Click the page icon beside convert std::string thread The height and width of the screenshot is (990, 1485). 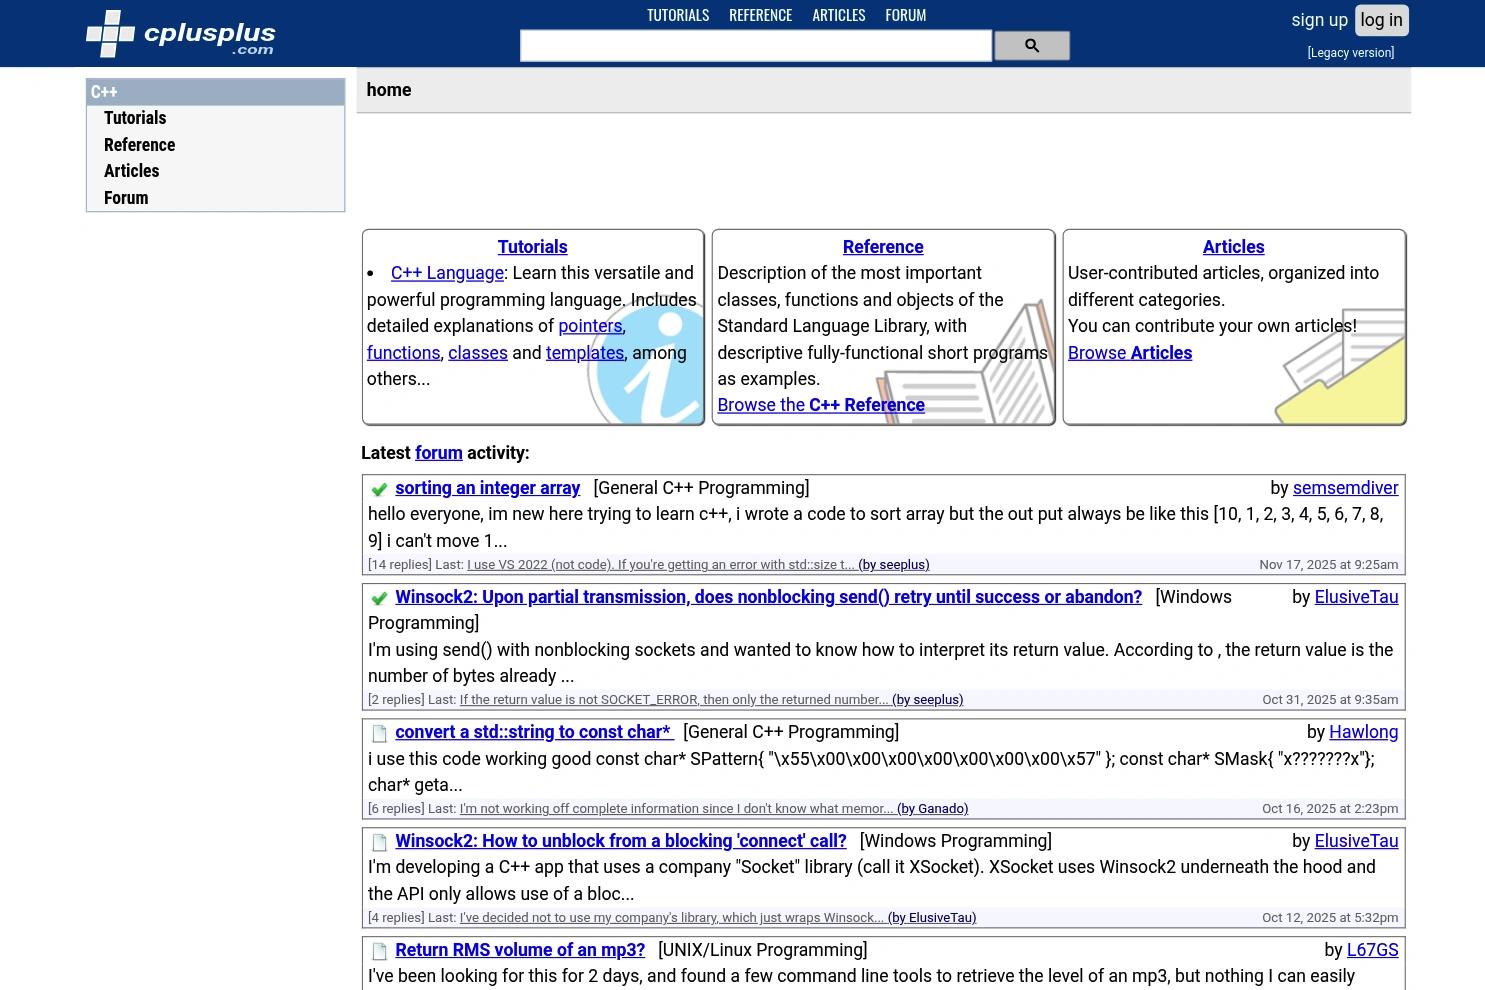coord(379,733)
